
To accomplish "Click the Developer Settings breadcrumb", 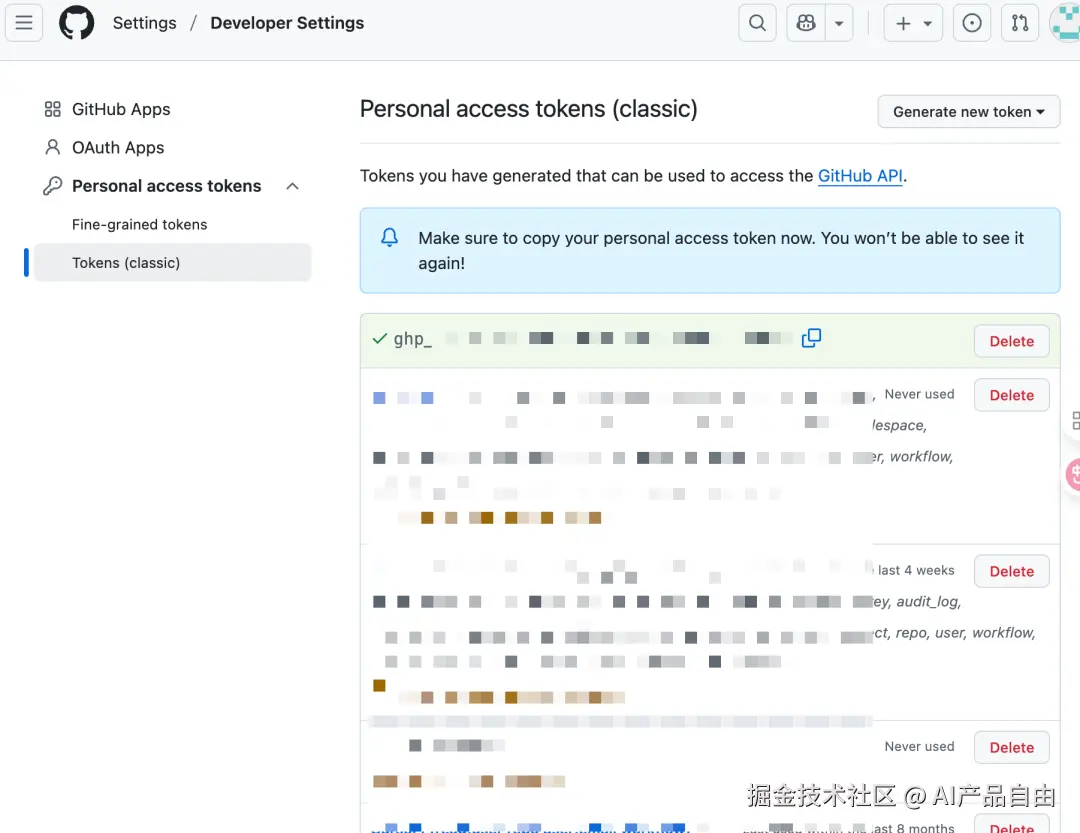I will (287, 22).
